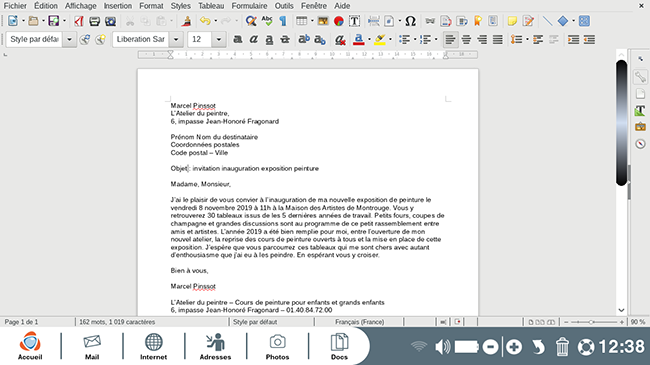The height and width of the screenshot is (365, 650).
Task: Clear direct formatting icon
Action: coord(340,39)
